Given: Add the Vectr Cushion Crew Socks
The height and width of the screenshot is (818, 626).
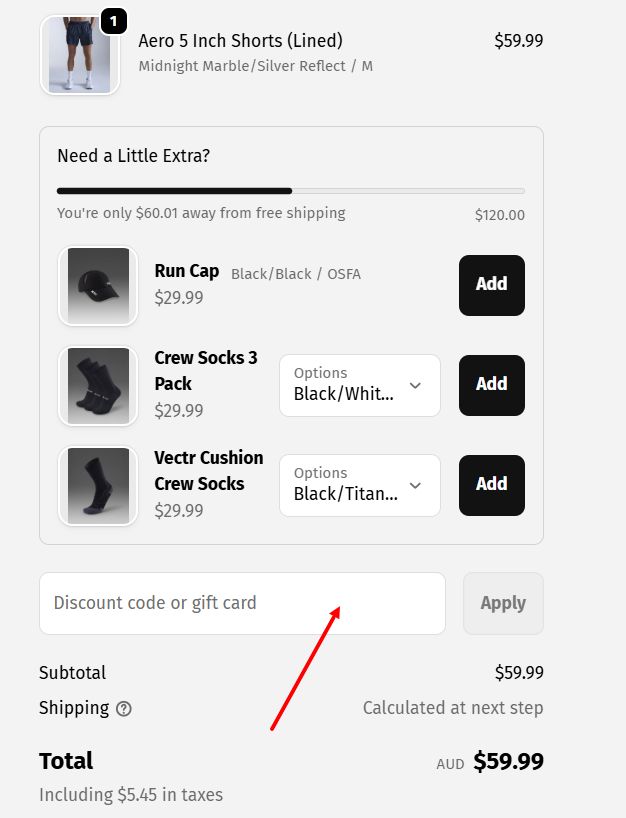Looking at the screenshot, I should 491,485.
